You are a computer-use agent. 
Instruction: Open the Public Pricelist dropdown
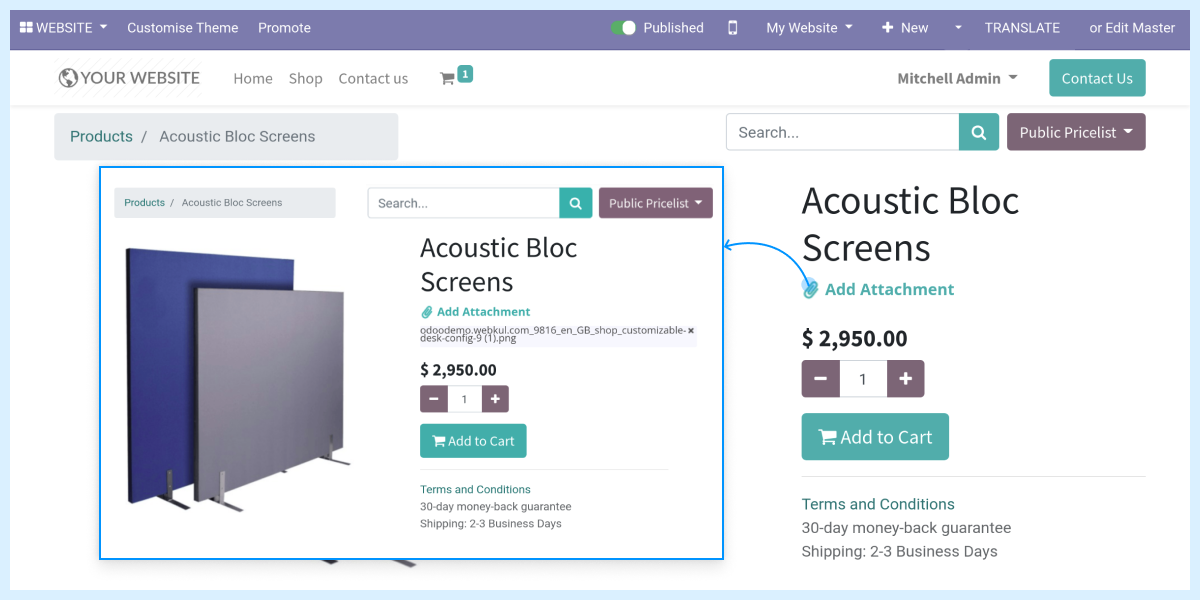[x=1076, y=131]
